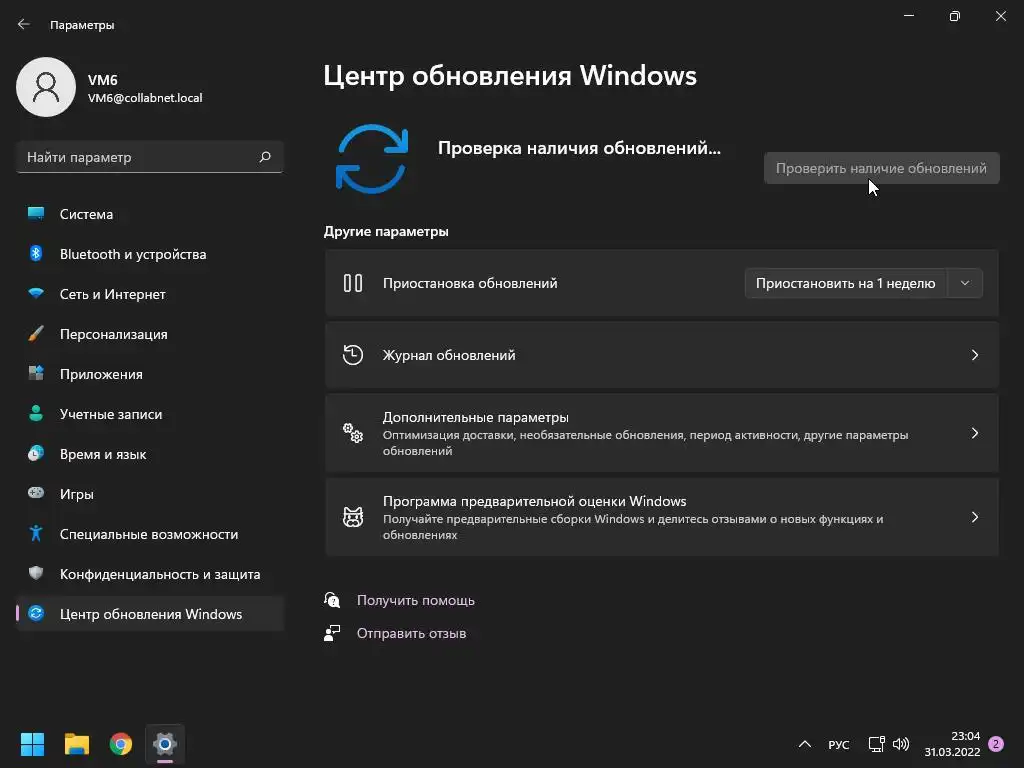This screenshot has height=768, width=1024.
Task: Go to Персонализация settings
Action: click(150, 334)
